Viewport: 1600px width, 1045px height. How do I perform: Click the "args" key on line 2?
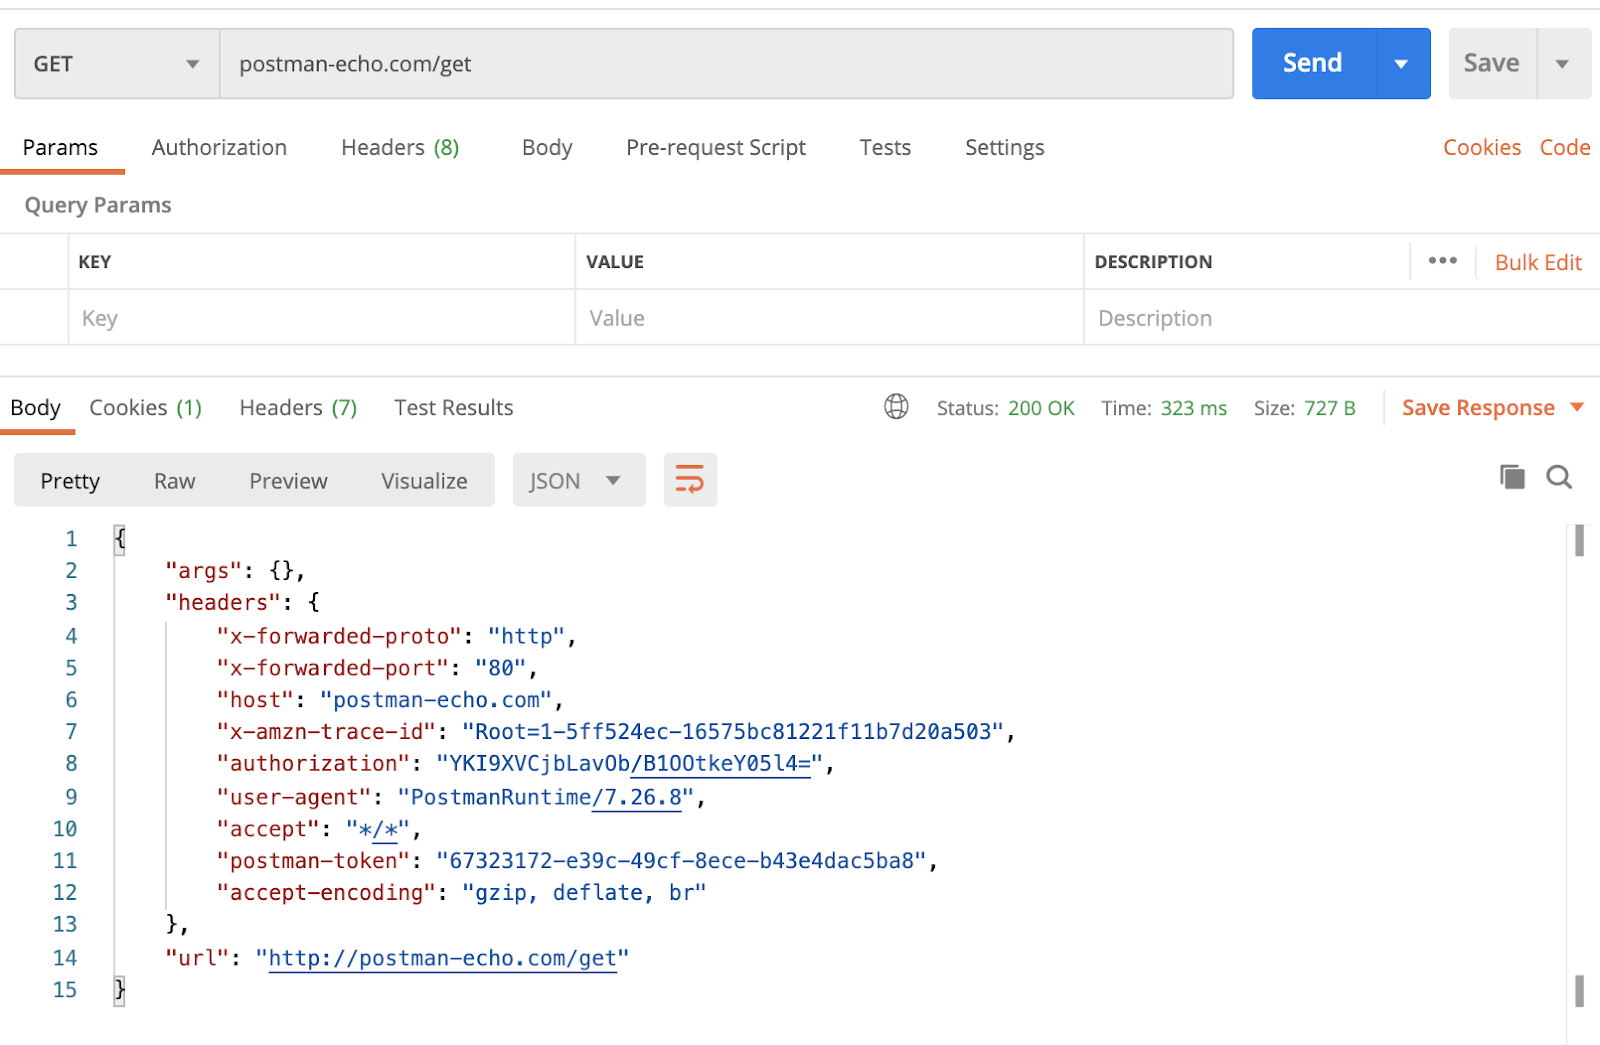(204, 571)
